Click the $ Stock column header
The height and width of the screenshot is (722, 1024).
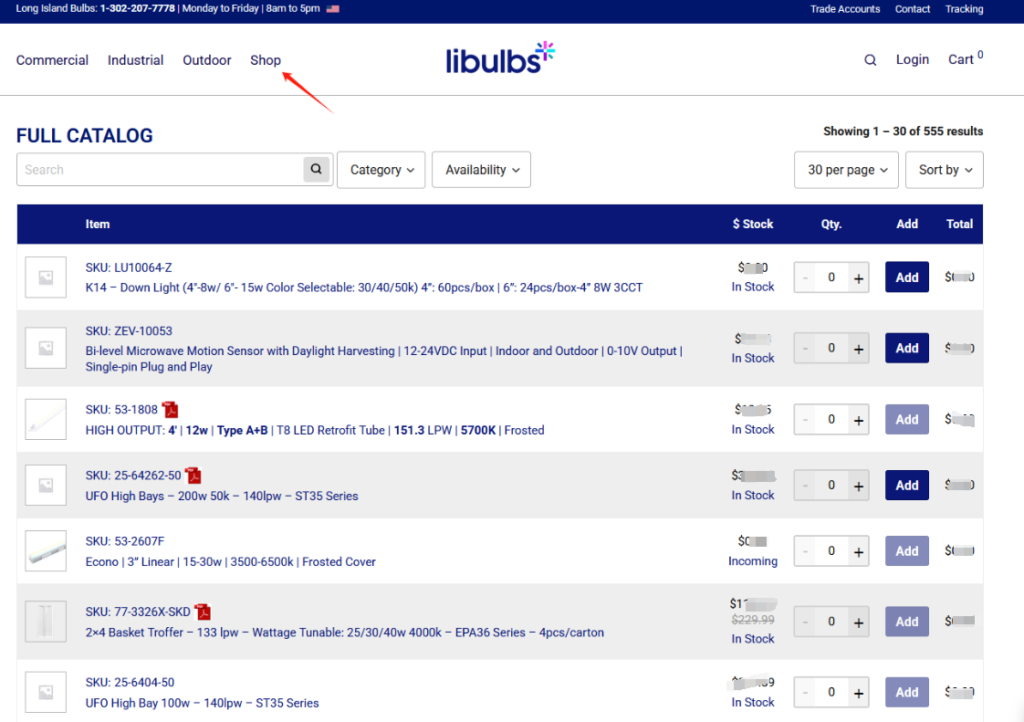tap(753, 224)
